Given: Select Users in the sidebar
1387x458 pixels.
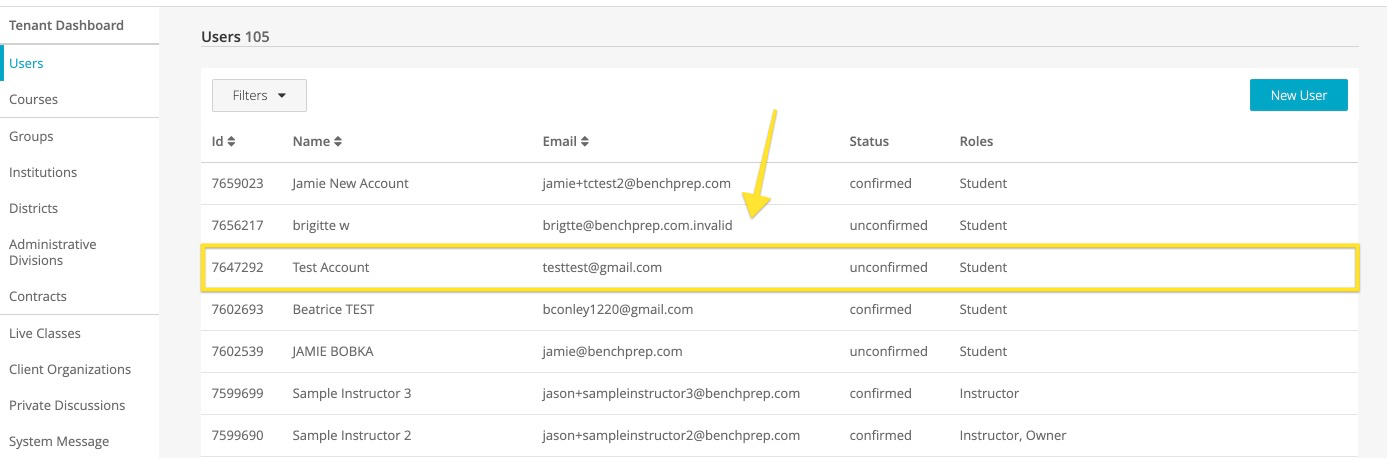Looking at the screenshot, I should [x=26, y=63].
